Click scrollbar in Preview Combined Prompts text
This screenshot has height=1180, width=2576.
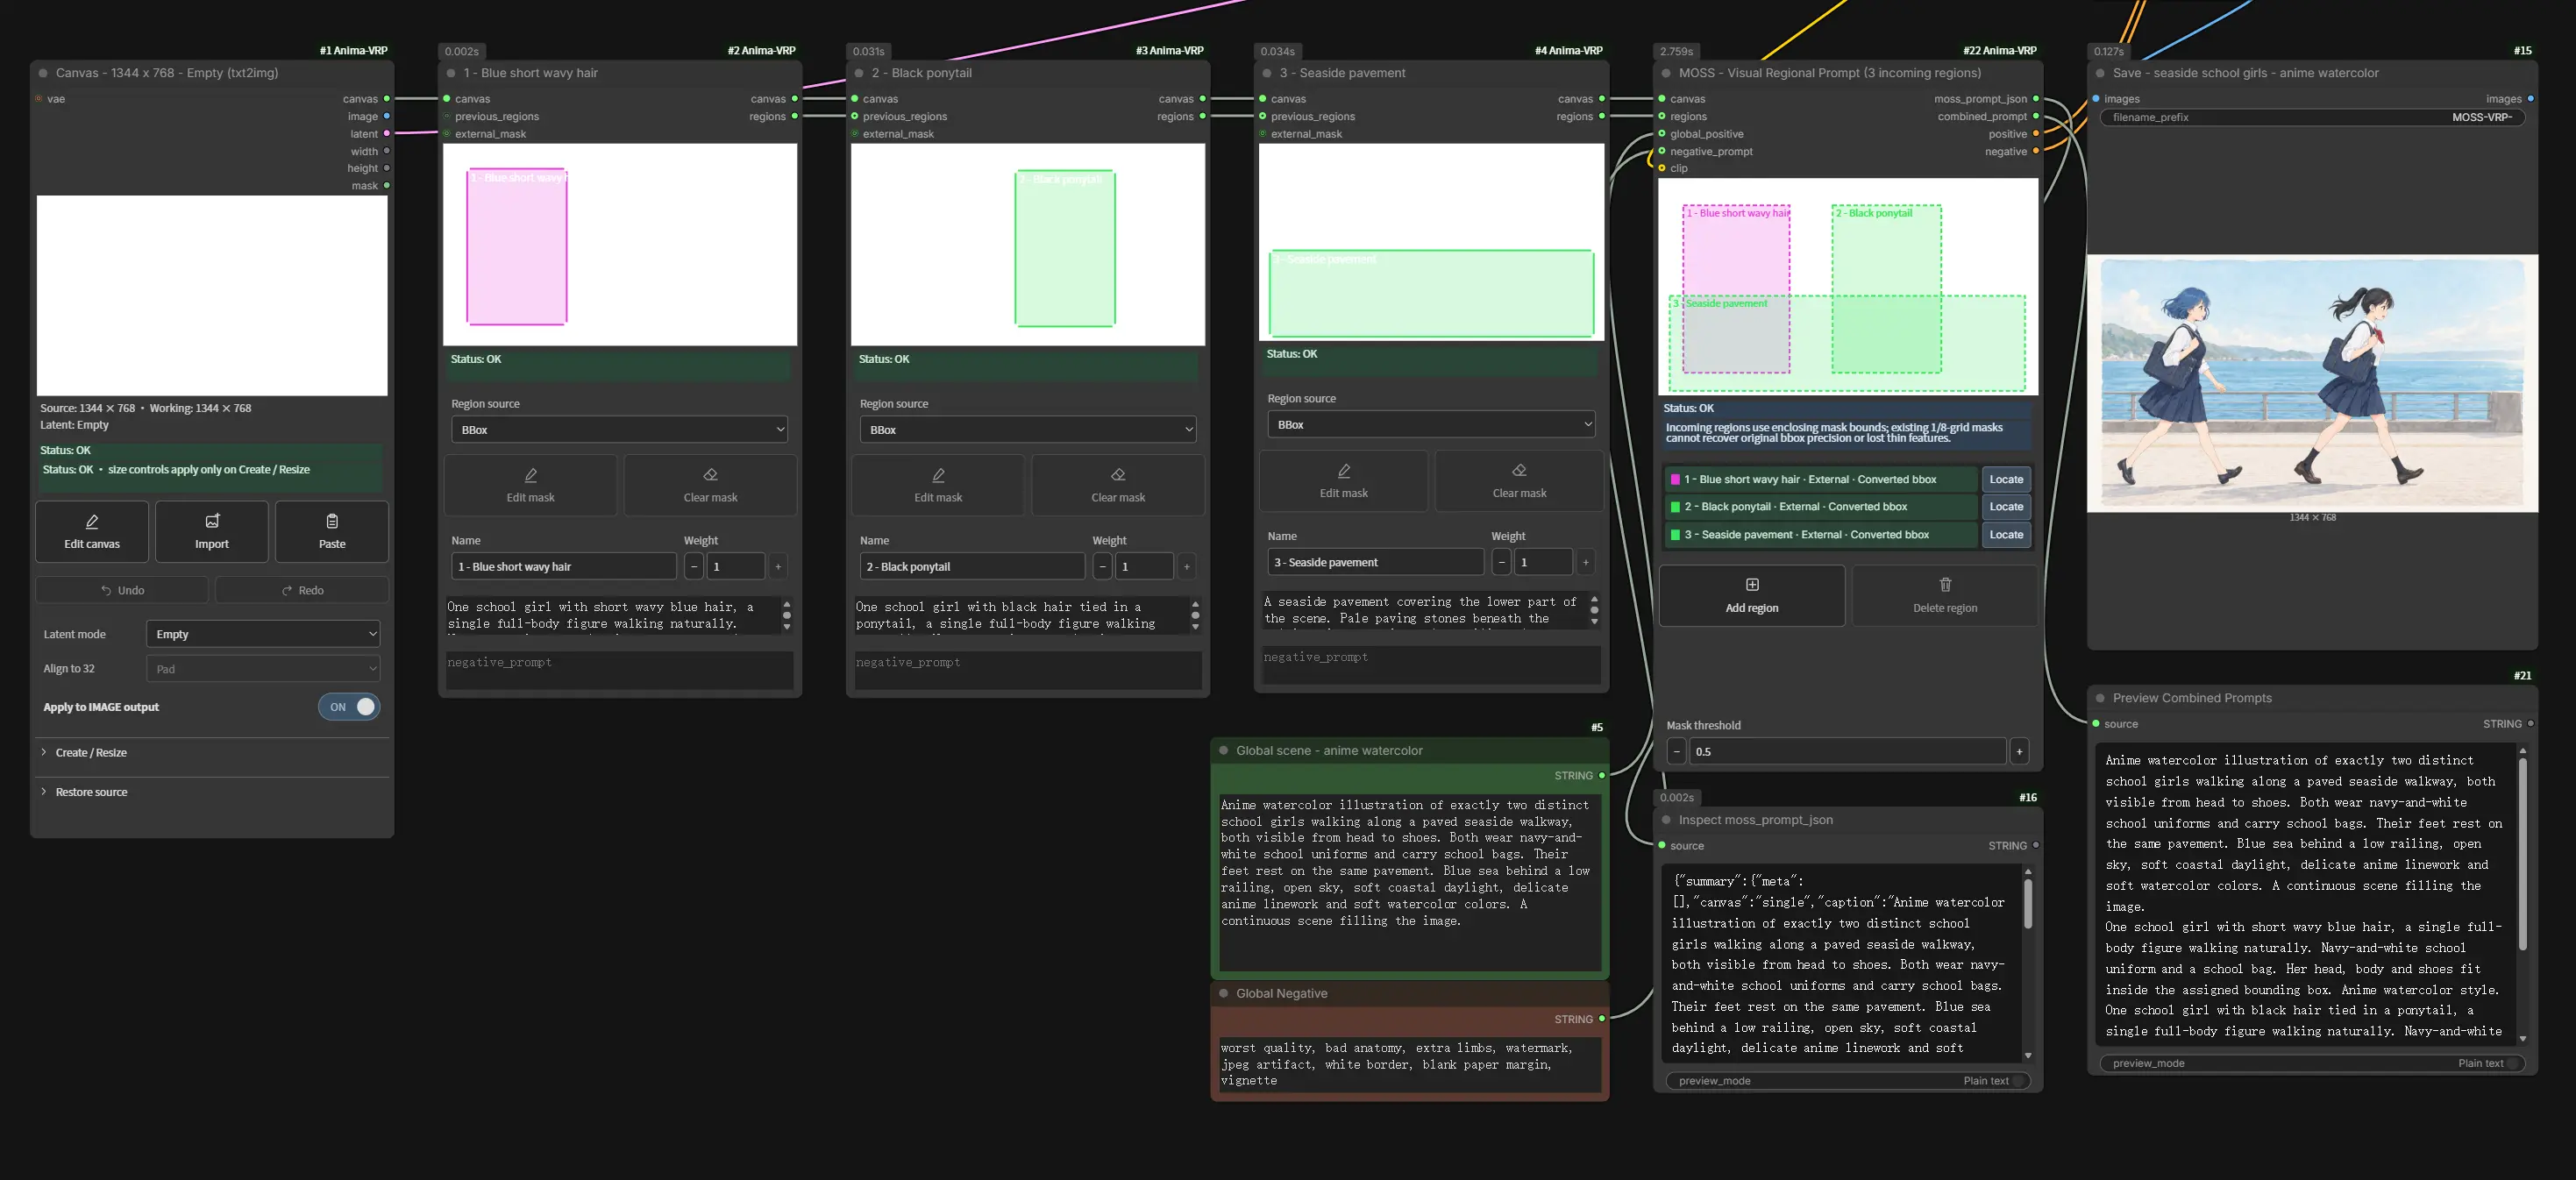[x=2522, y=855]
